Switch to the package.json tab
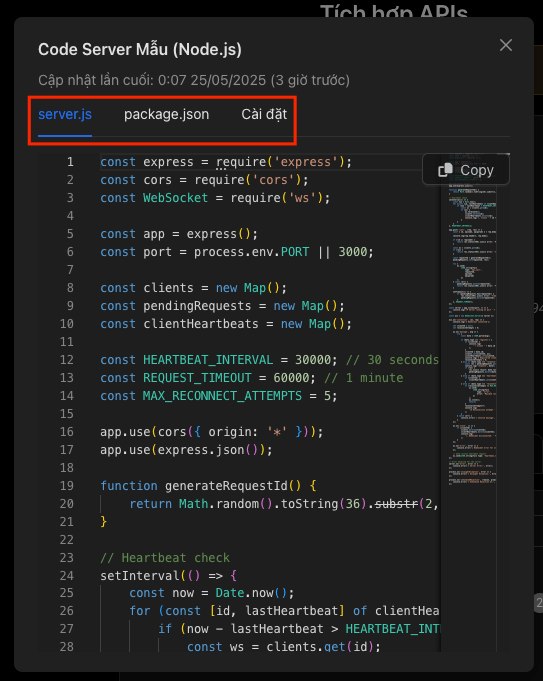Screen dimensions: 543x681 pos(166,114)
